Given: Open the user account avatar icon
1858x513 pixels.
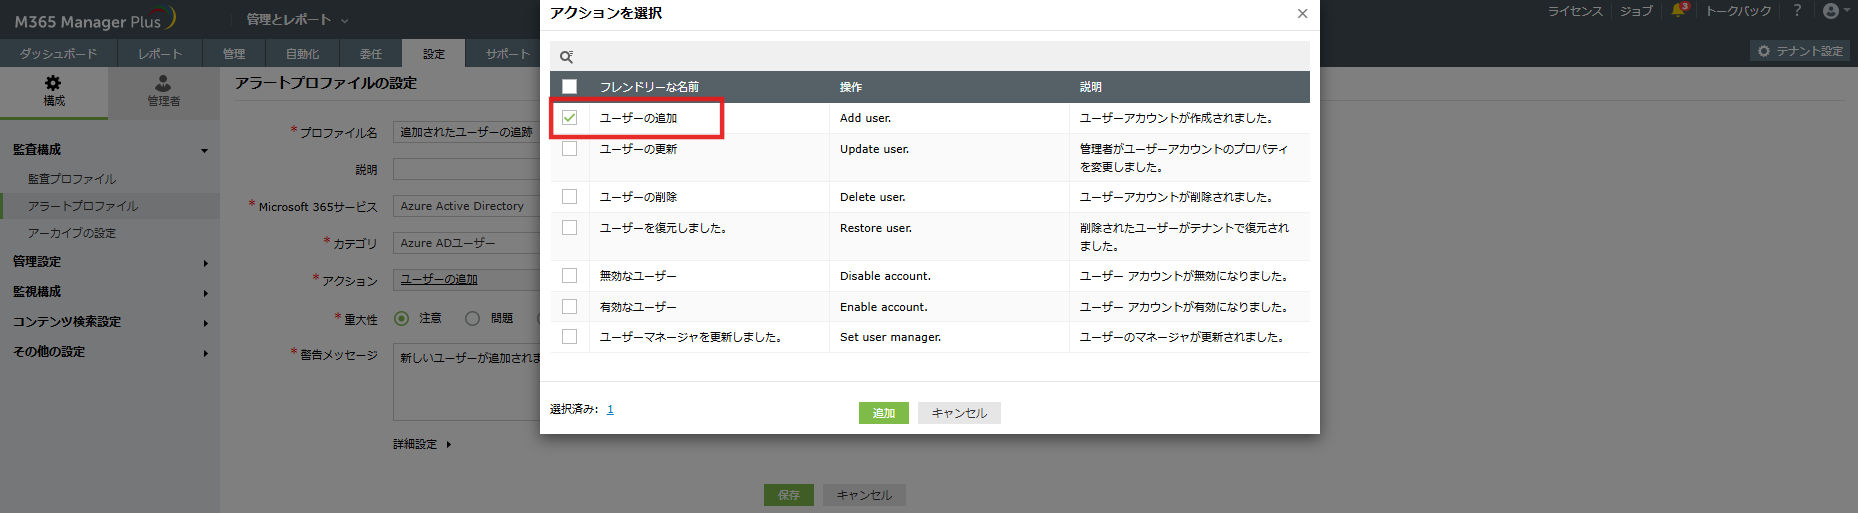Looking at the screenshot, I should pyautogui.click(x=1831, y=11).
